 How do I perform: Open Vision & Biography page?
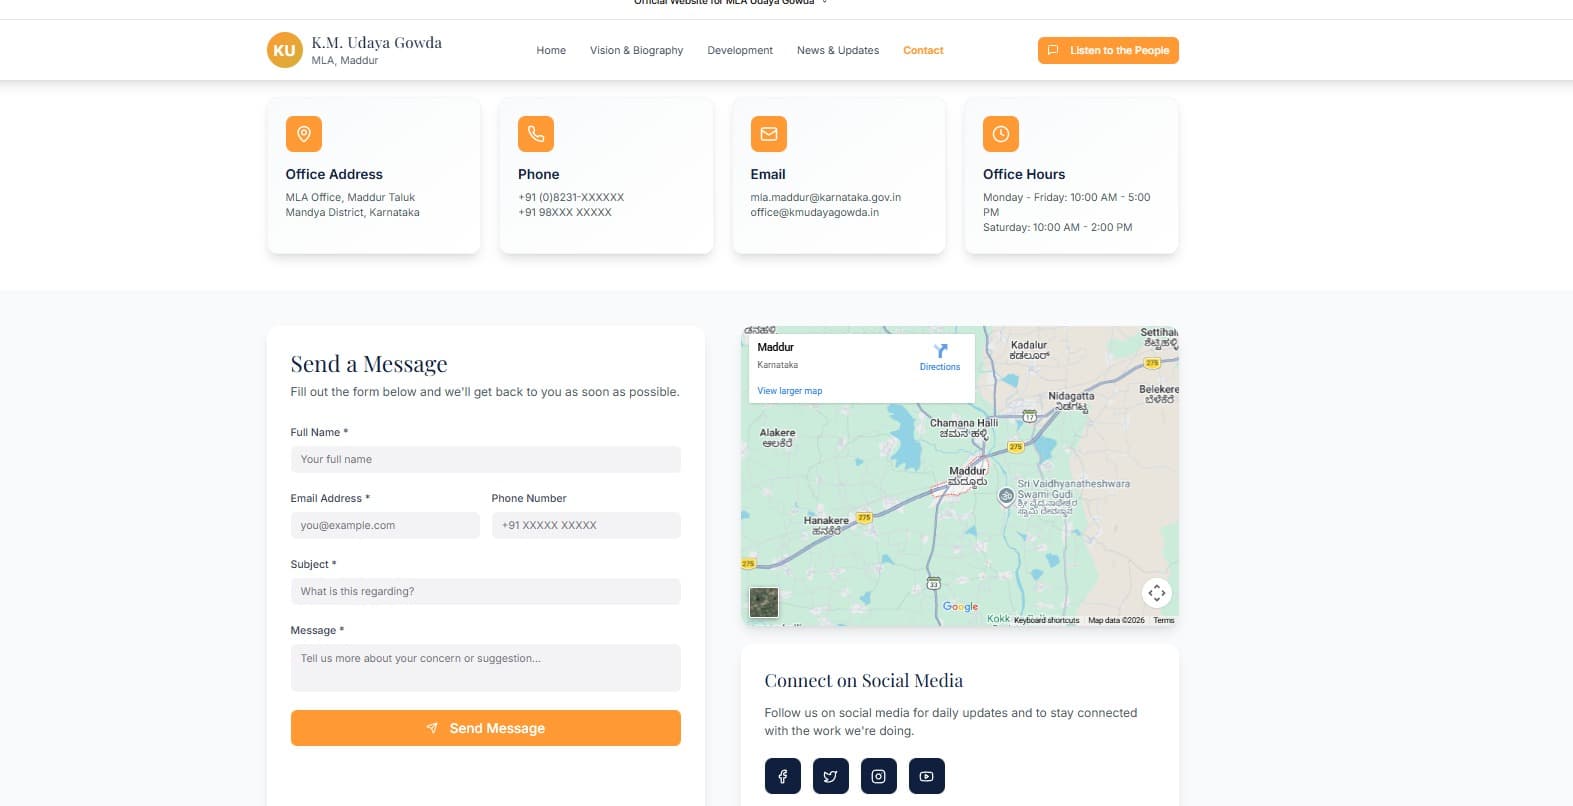[637, 50]
